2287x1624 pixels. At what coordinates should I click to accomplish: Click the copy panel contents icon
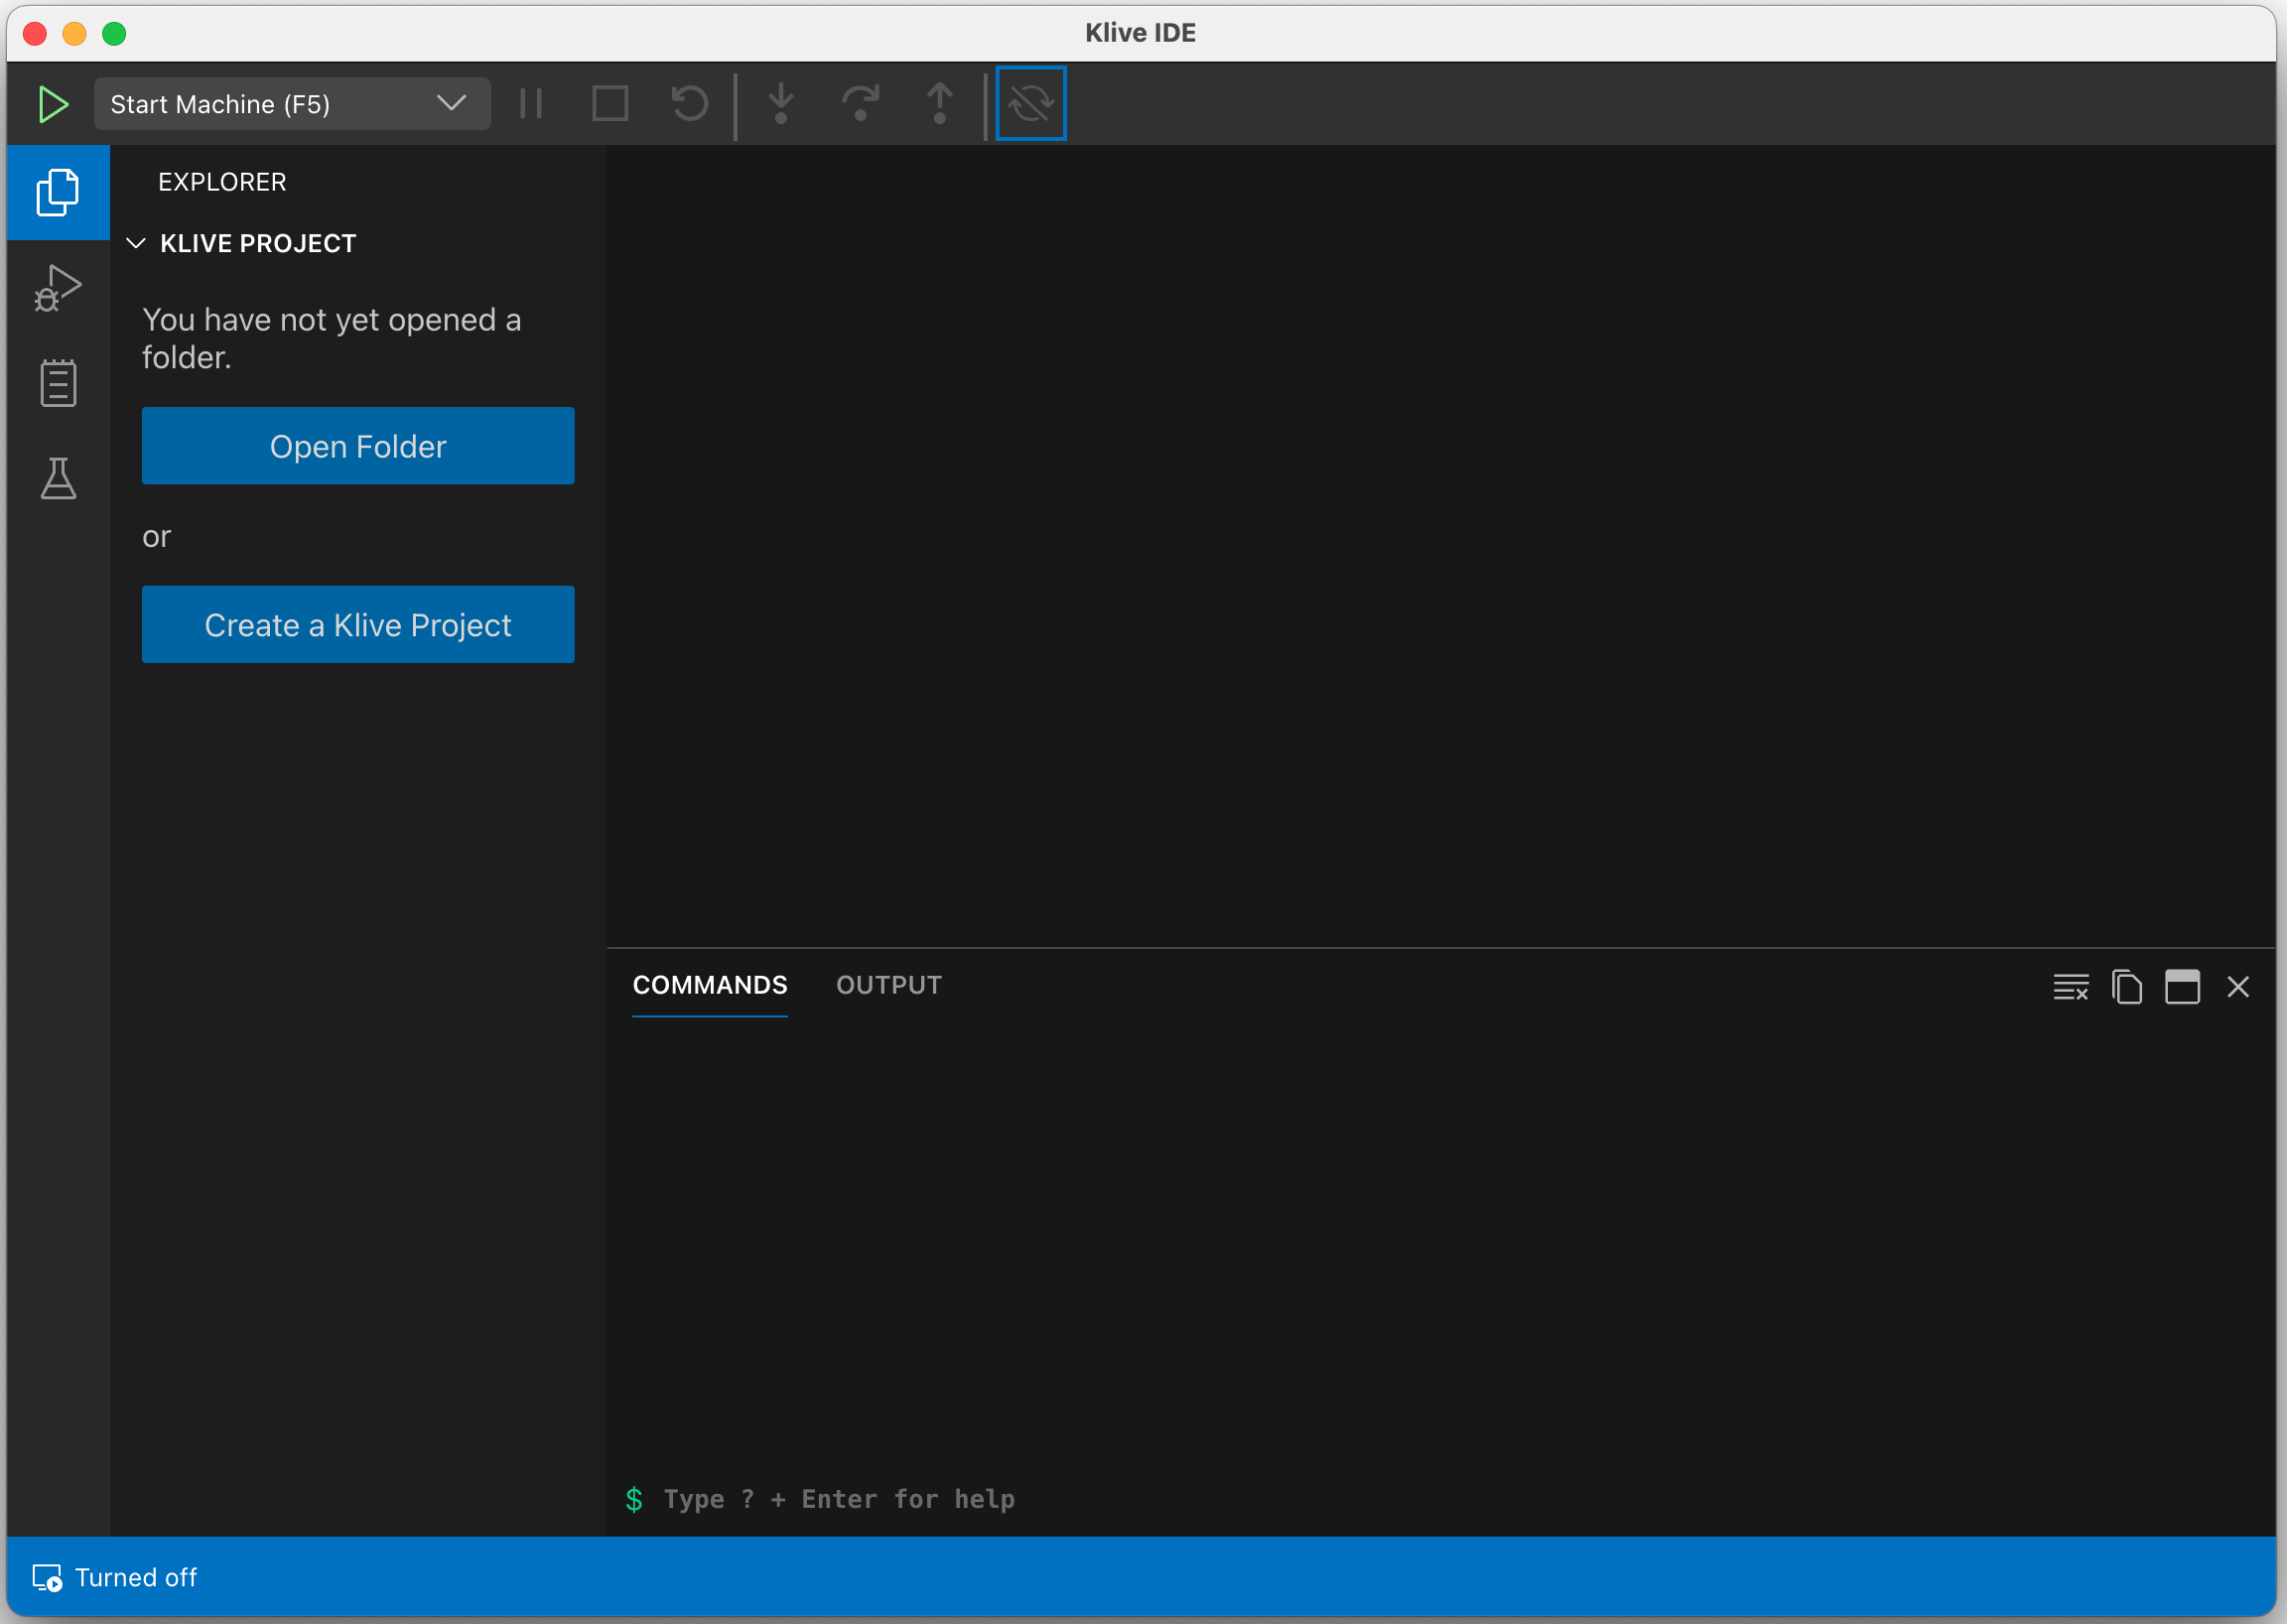(2127, 987)
